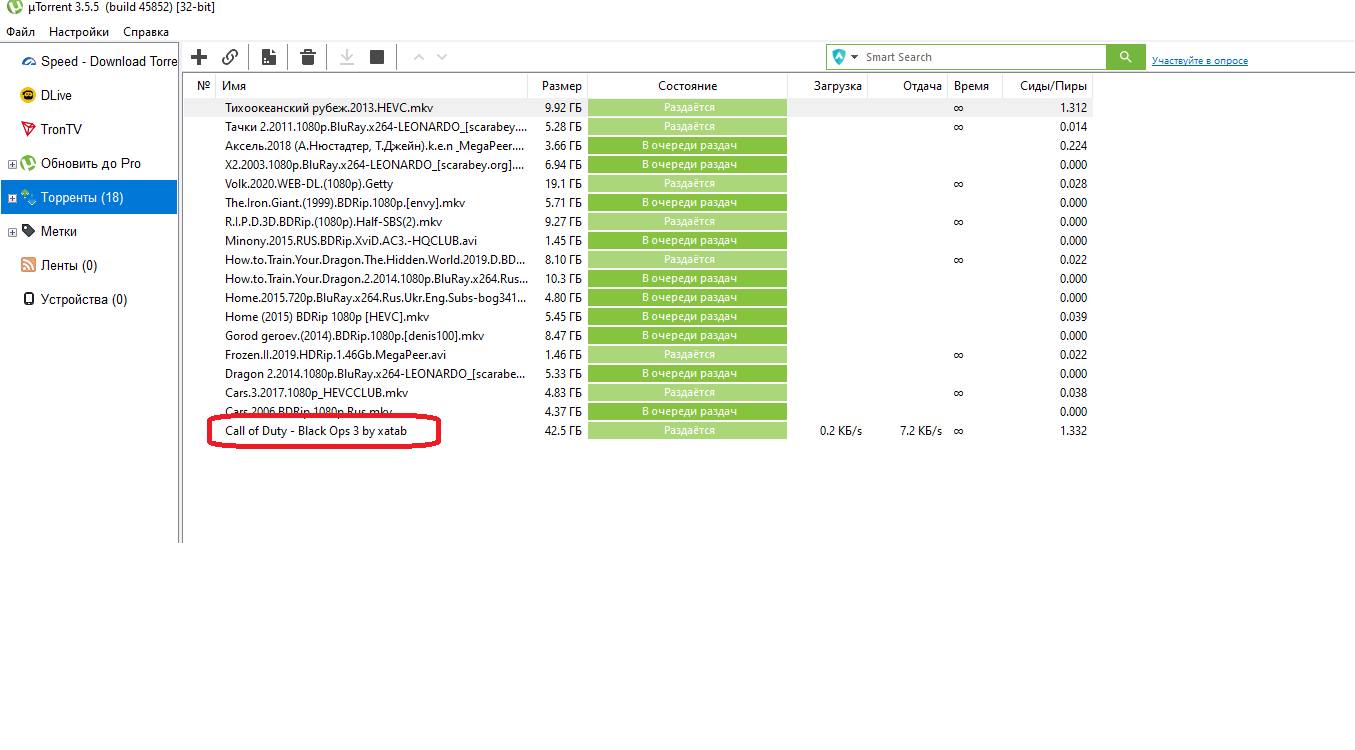Click the 1.332 seeds/peers ratio value
Image resolution: width=1355 pixels, height=750 pixels.
1073,430
